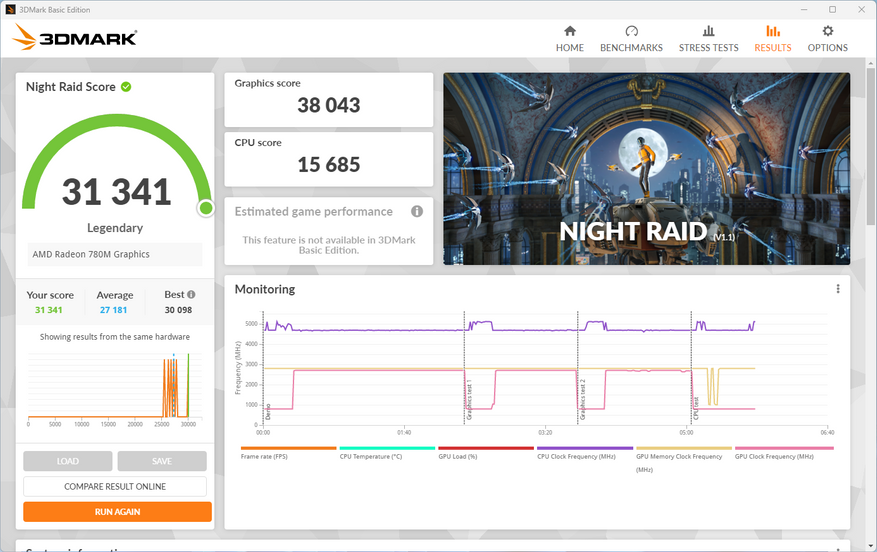Open the Monitoring three-dot menu
The height and width of the screenshot is (552, 877).
837,289
